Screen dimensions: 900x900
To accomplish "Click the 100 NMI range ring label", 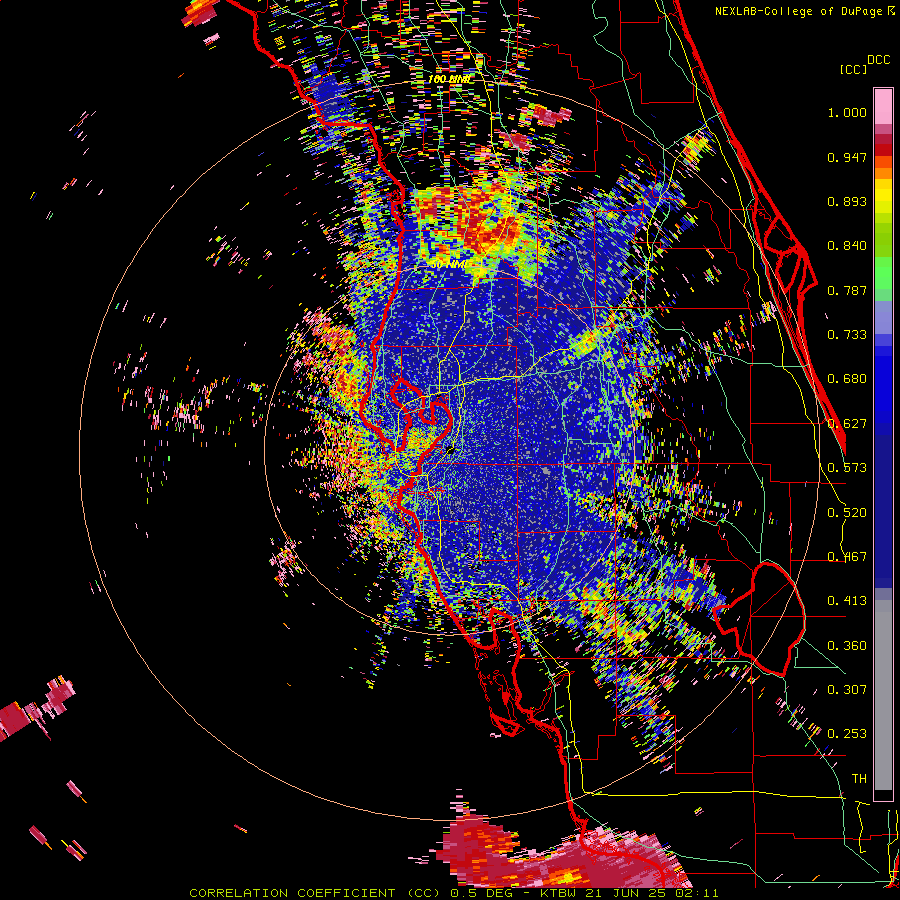I will [x=449, y=79].
